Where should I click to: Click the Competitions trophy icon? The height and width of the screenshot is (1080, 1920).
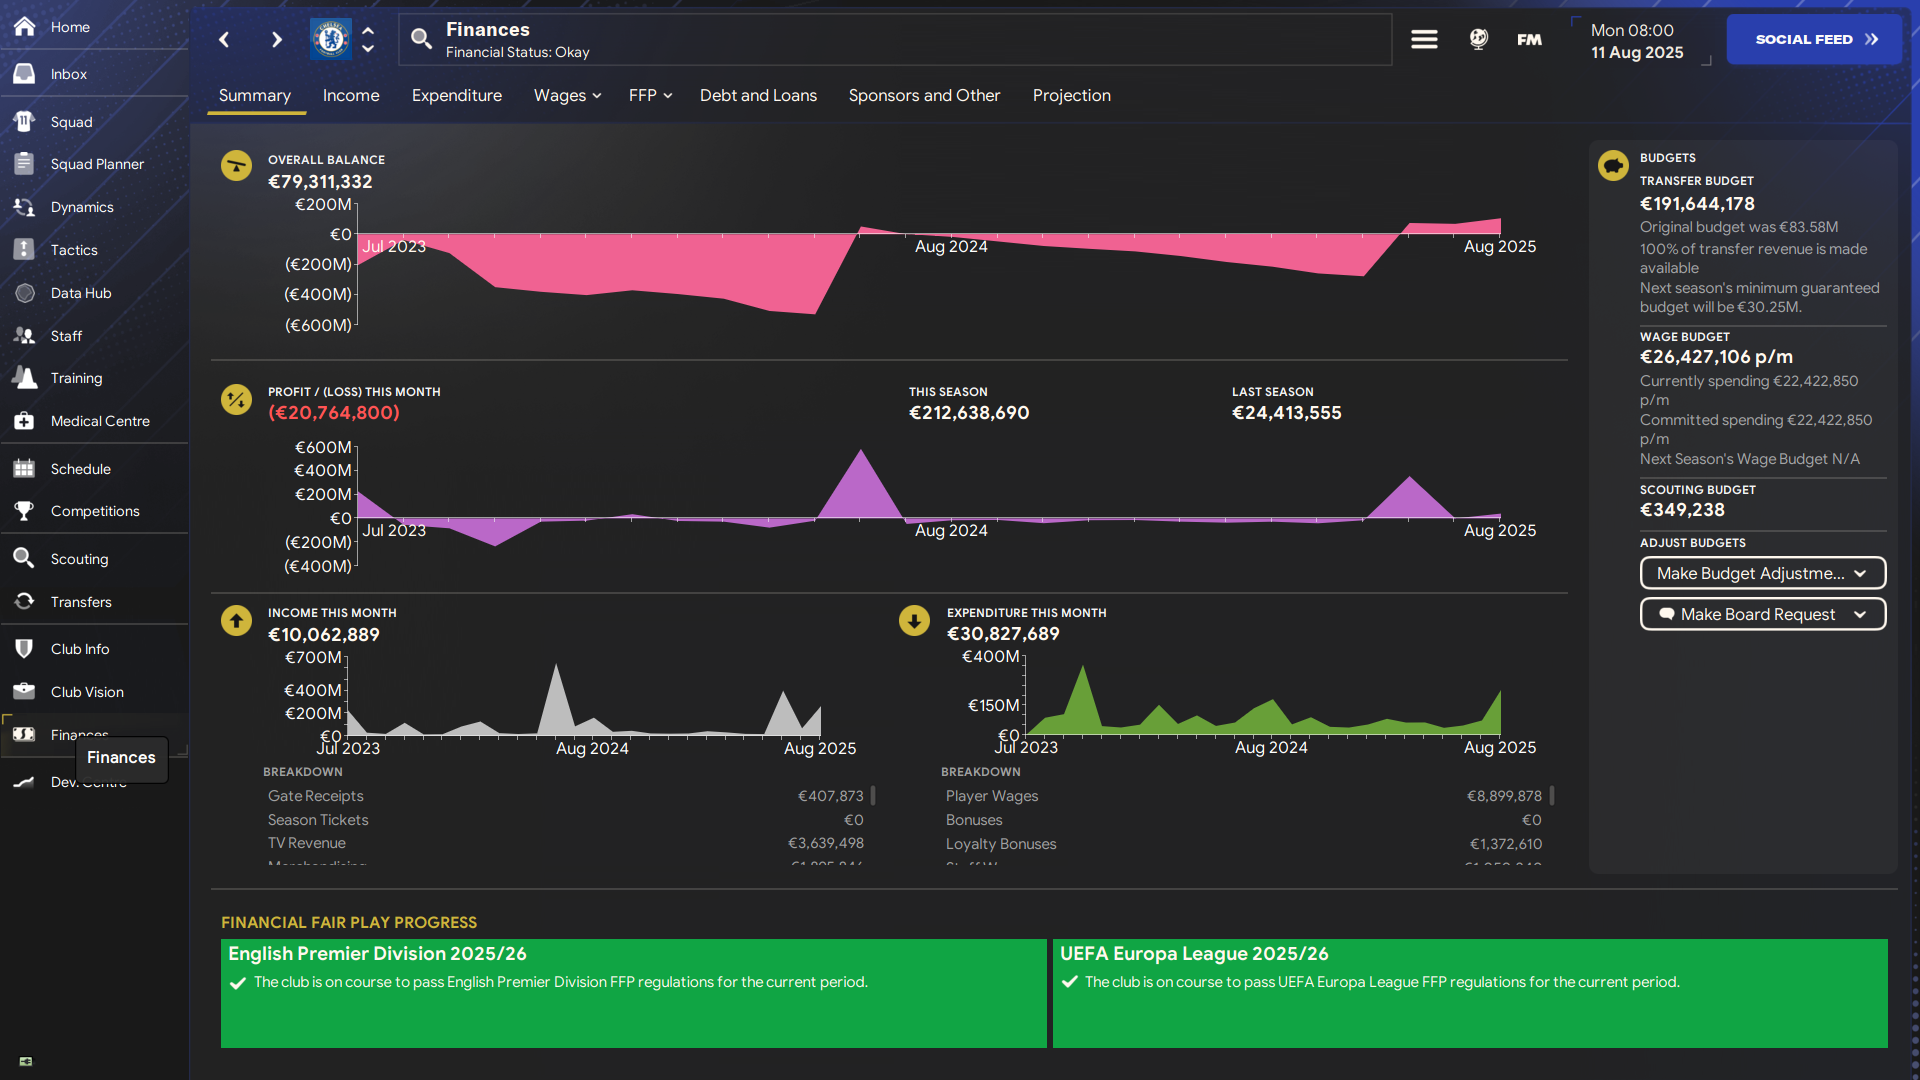point(24,511)
